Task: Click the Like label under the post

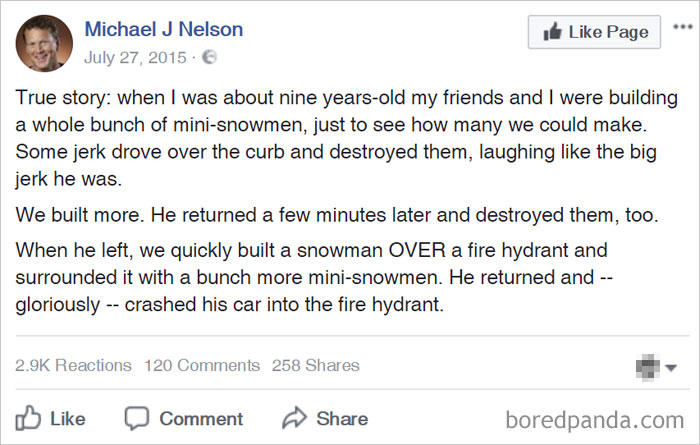Action: click(67, 418)
